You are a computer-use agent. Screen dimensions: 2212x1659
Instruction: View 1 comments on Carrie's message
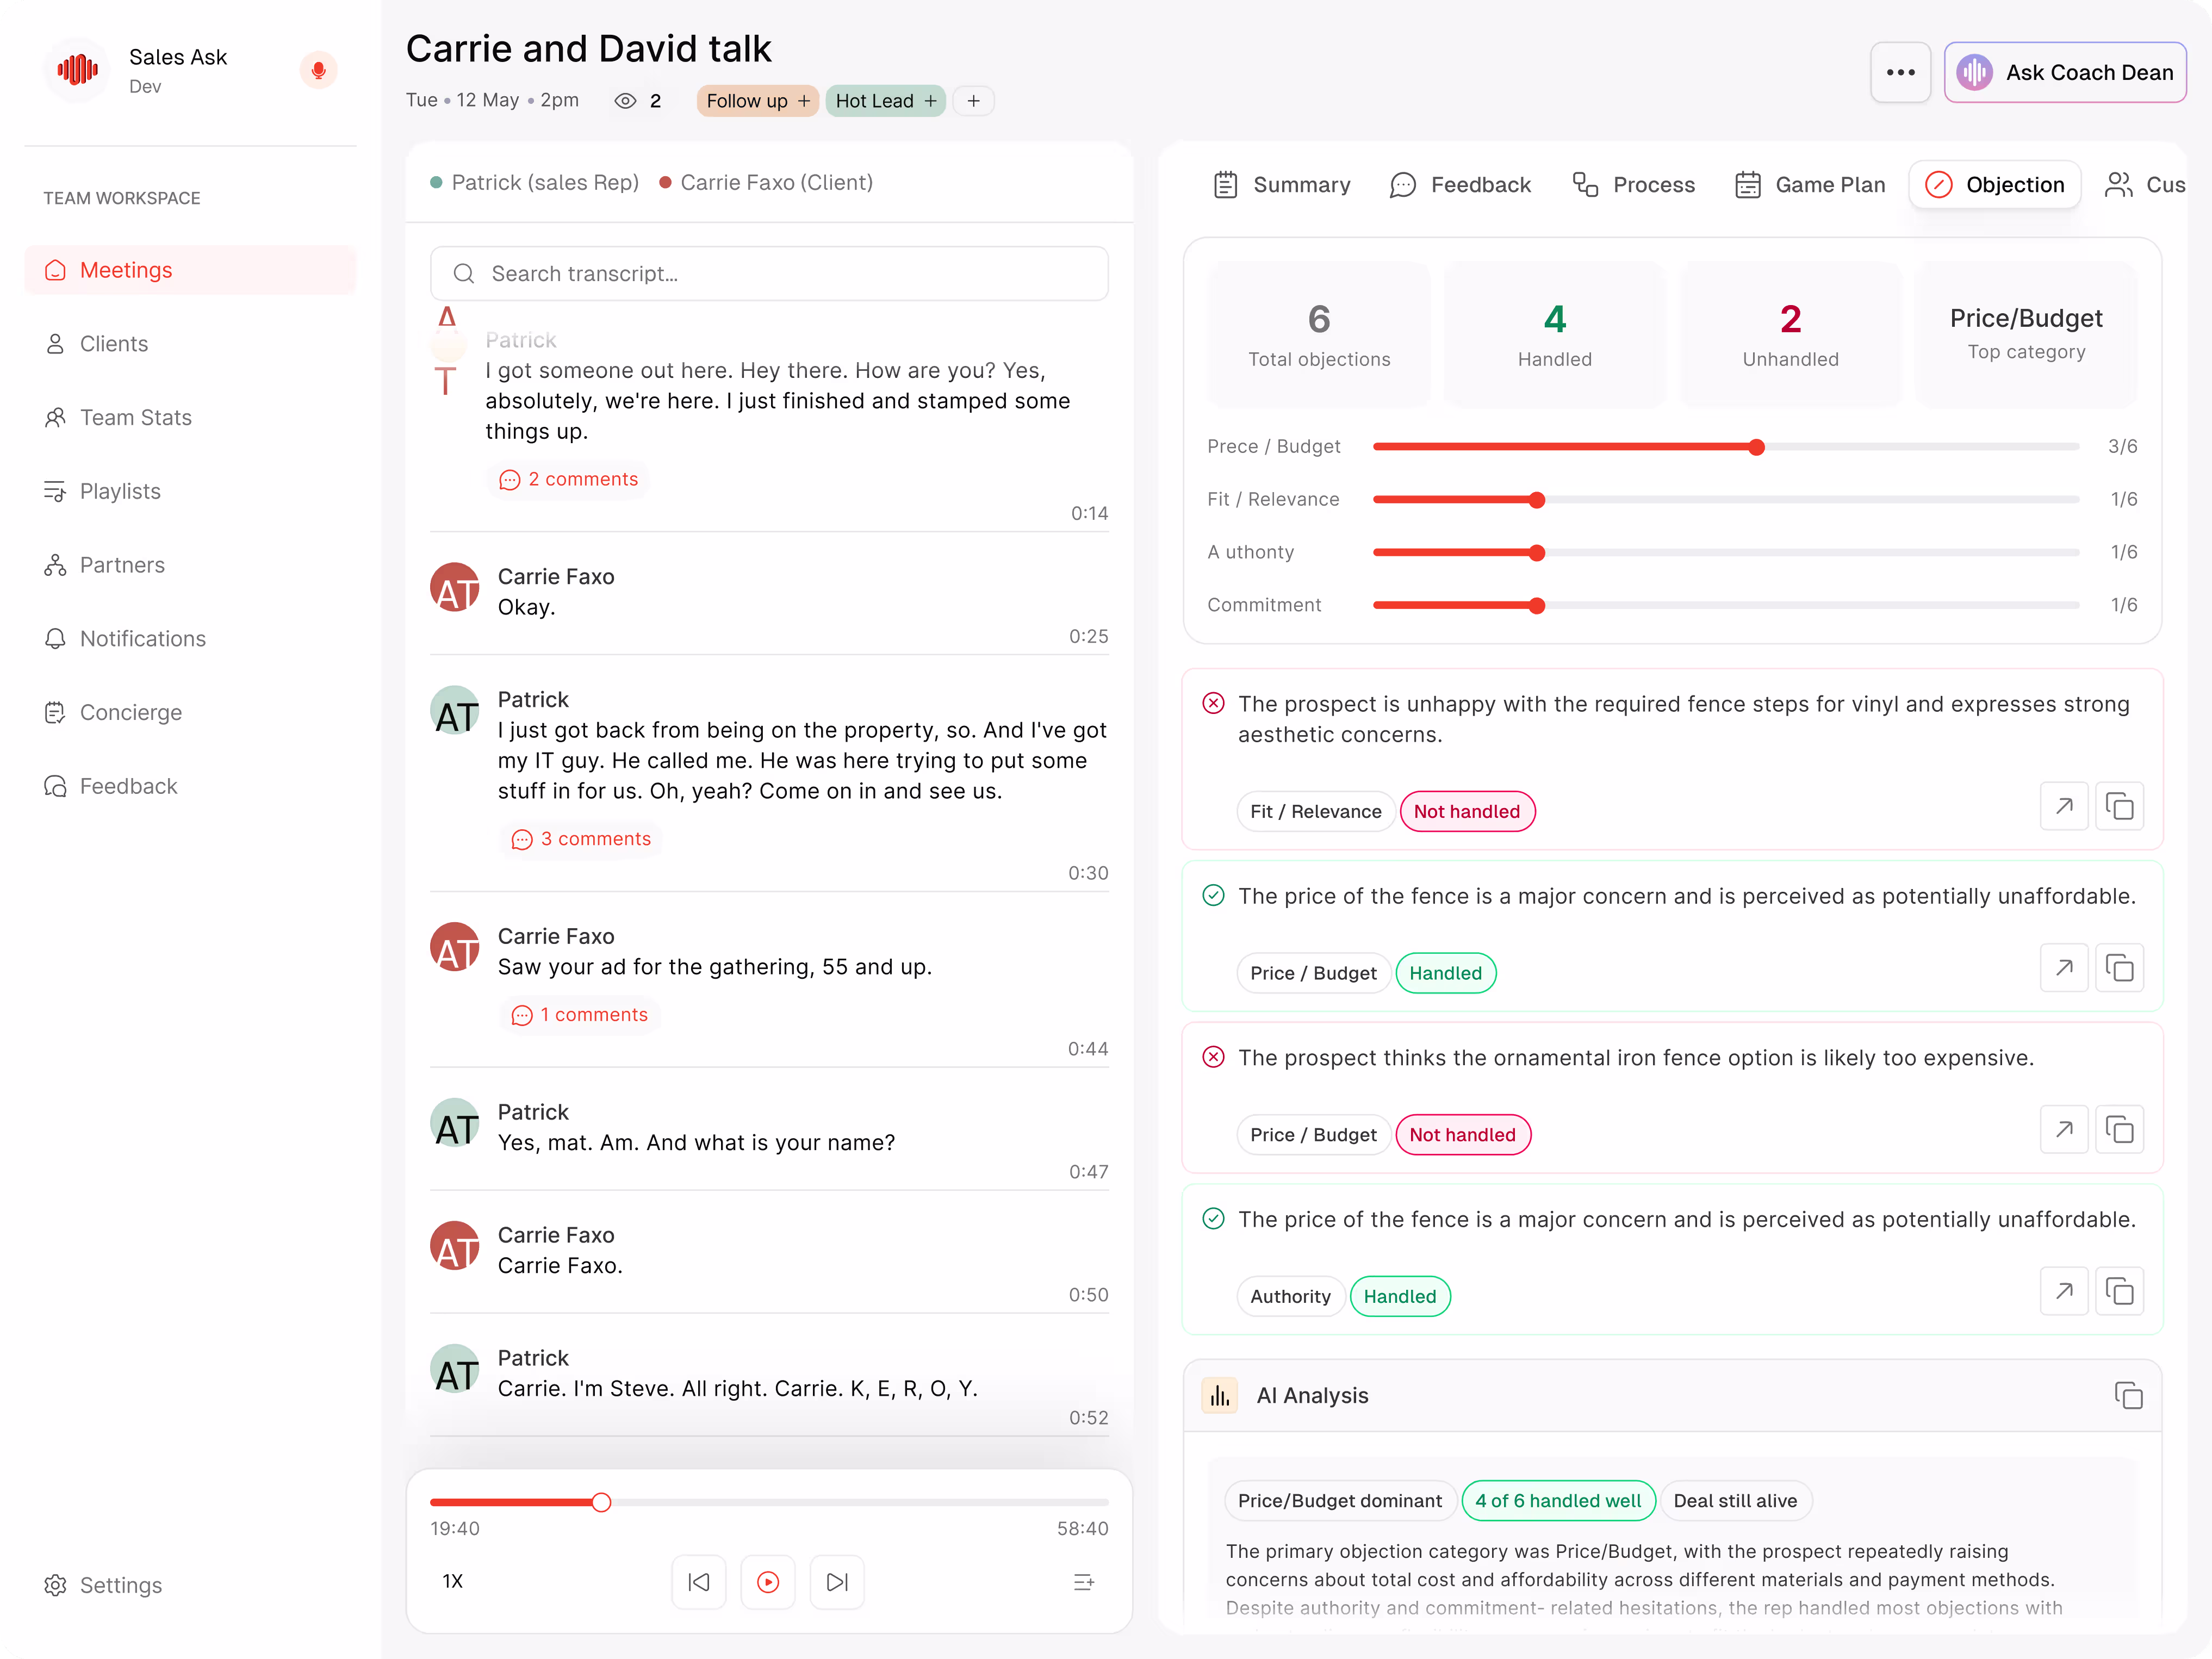click(579, 1015)
